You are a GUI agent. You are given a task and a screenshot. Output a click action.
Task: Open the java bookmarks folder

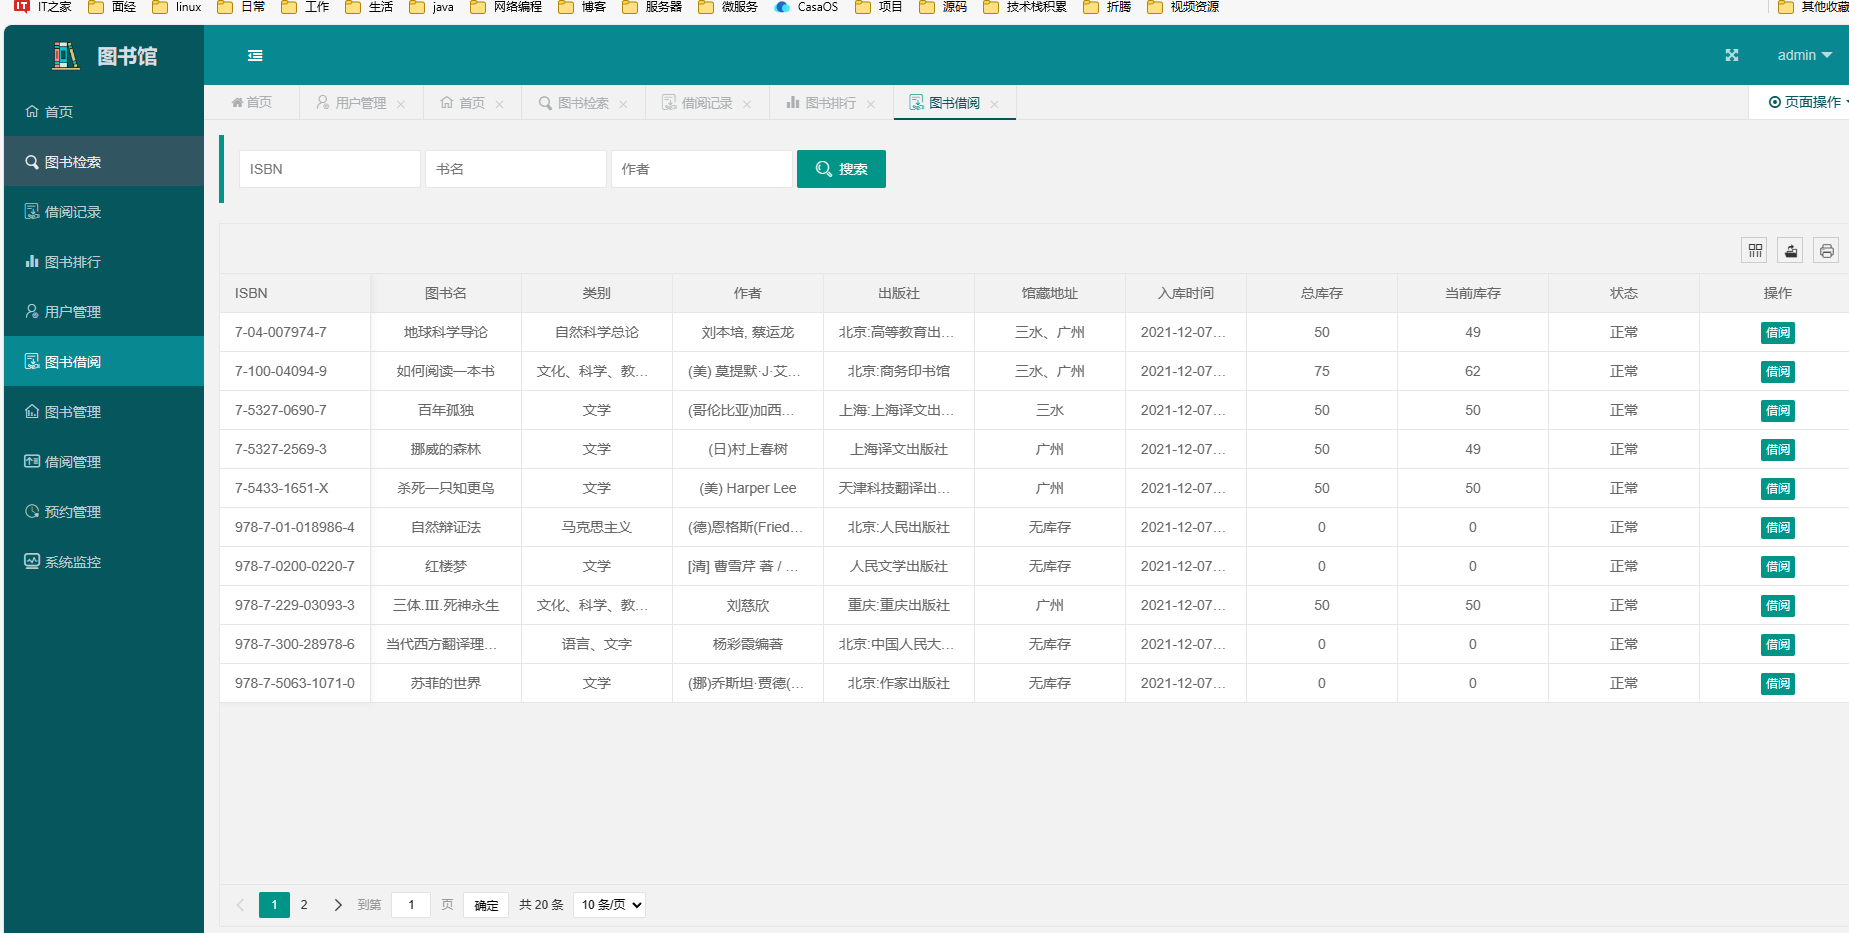[x=432, y=7]
